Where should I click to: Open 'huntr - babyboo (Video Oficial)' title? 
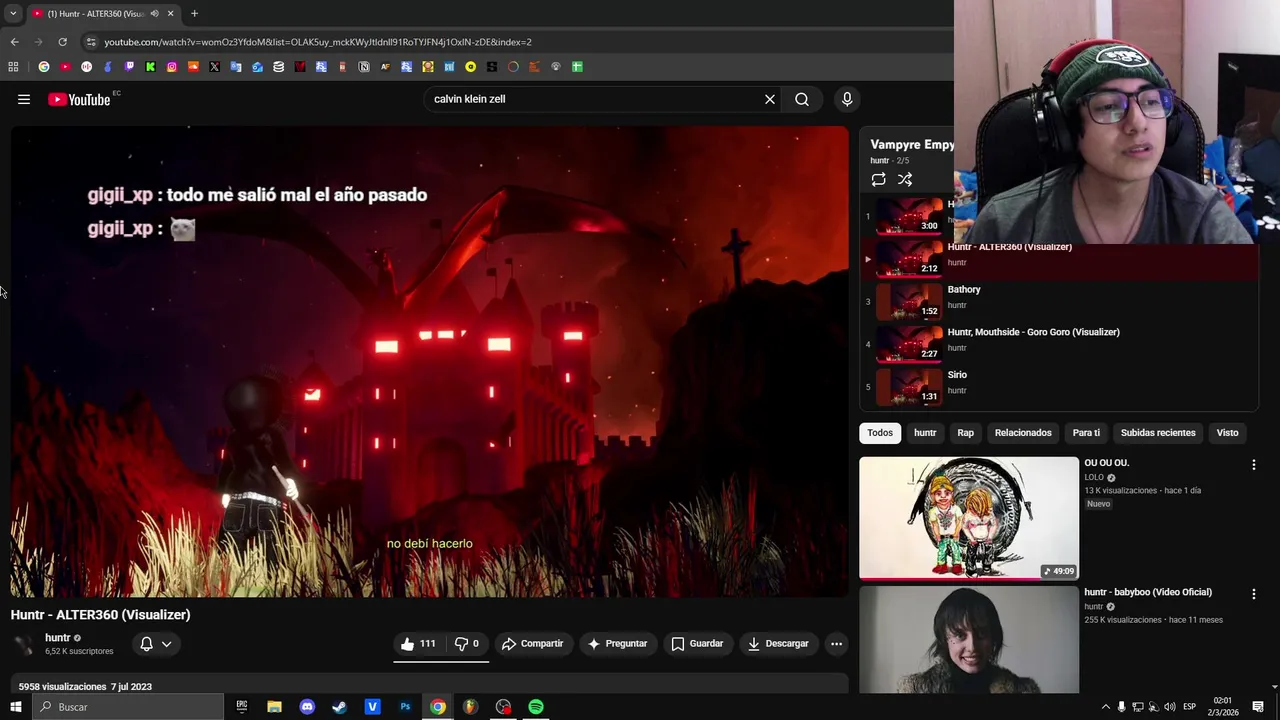(1148, 592)
